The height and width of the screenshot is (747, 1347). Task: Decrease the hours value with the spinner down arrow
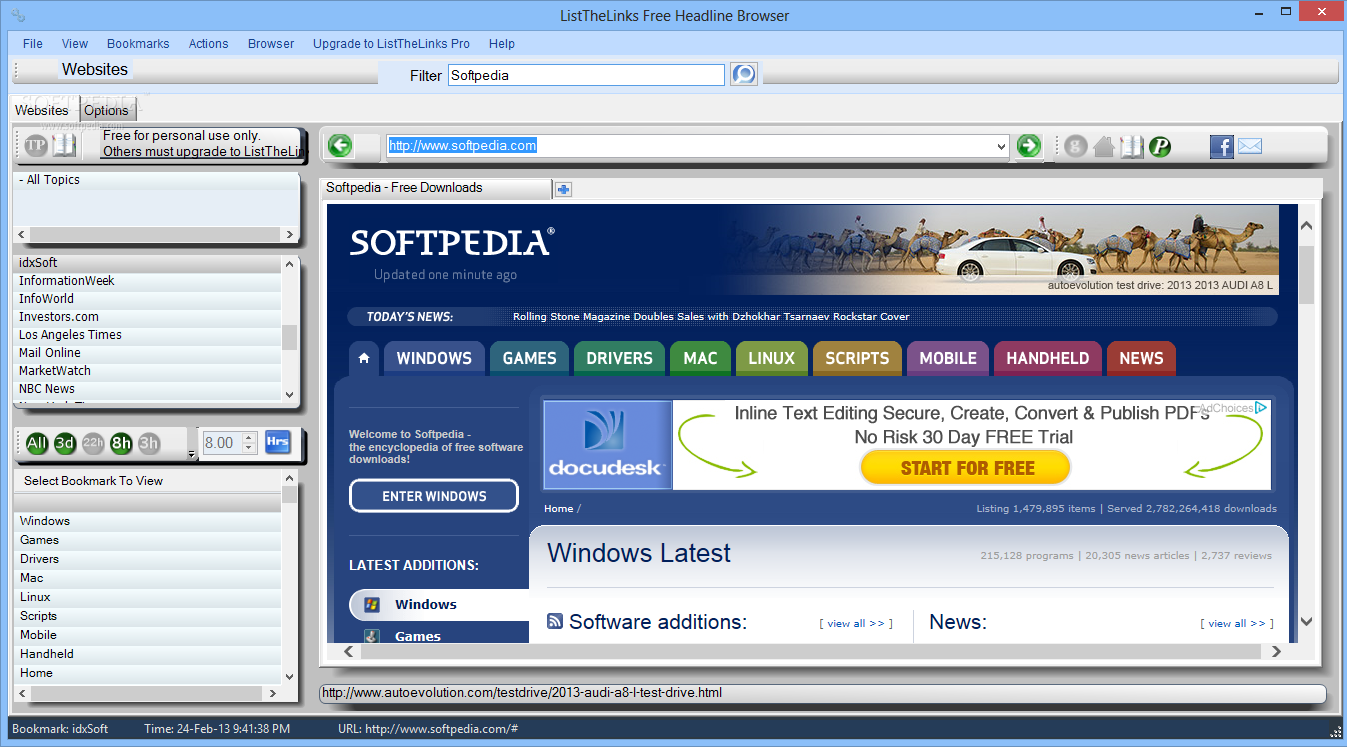(249, 448)
